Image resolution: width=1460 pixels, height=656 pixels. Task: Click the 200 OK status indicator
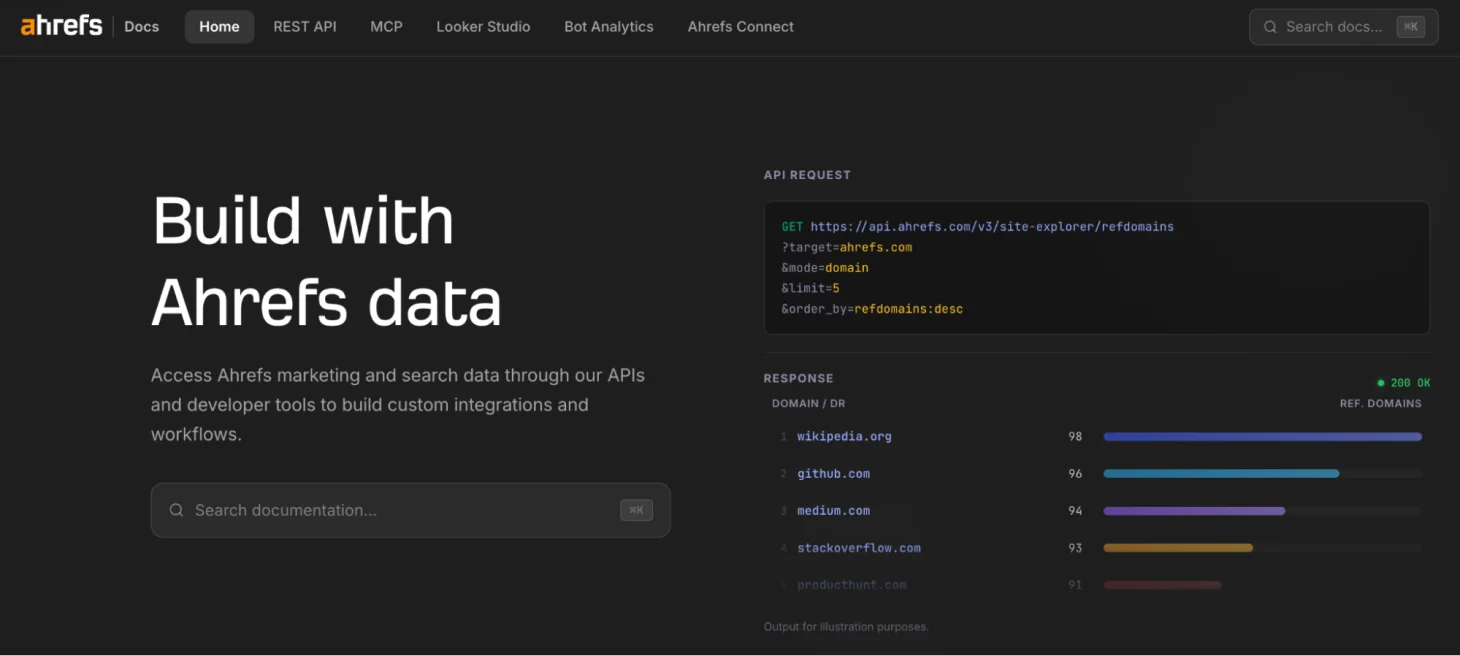click(1404, 383)
